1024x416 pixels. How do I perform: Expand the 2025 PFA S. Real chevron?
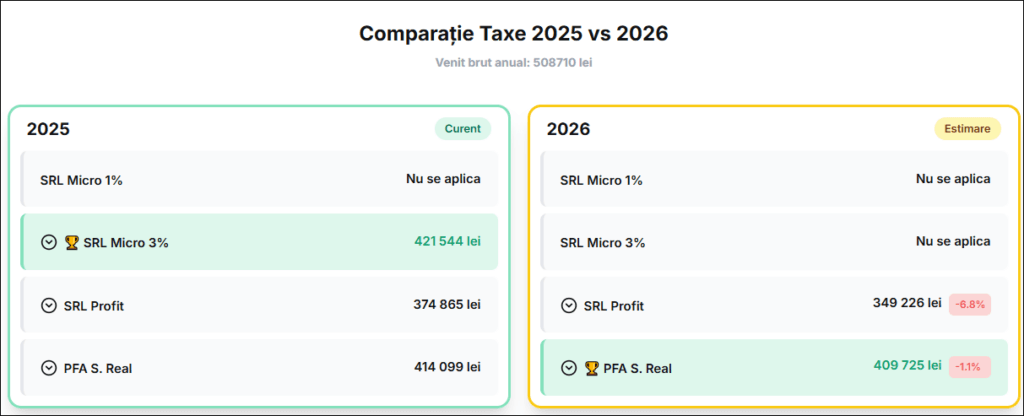(x=49, y=368)
